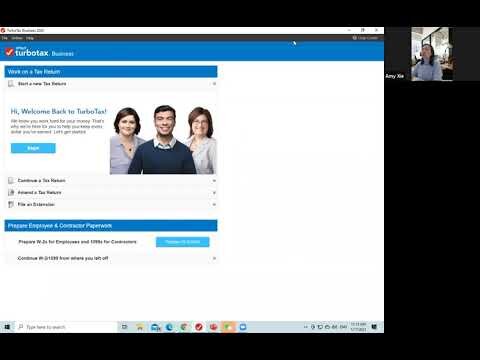Minimize the TurboTax Business window
Screen dimensions: 480x360
tap(349, 30)
